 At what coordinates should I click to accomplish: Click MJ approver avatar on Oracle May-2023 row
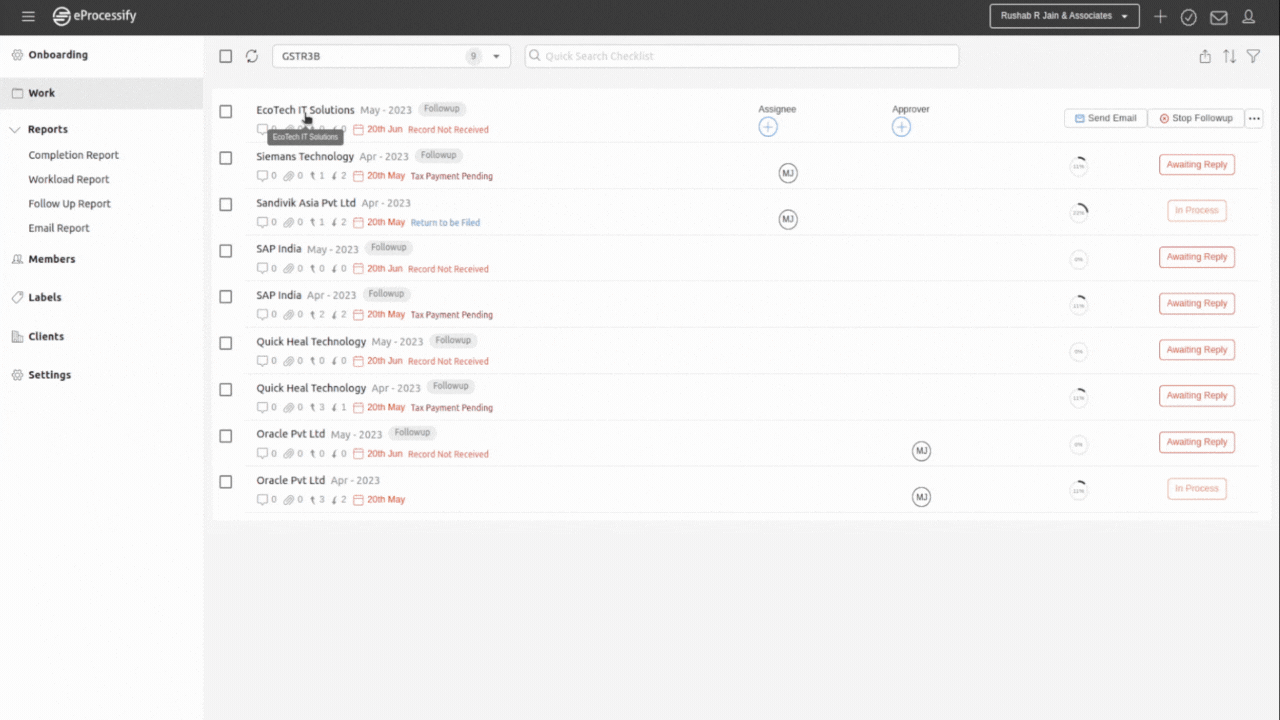(921, 451)
